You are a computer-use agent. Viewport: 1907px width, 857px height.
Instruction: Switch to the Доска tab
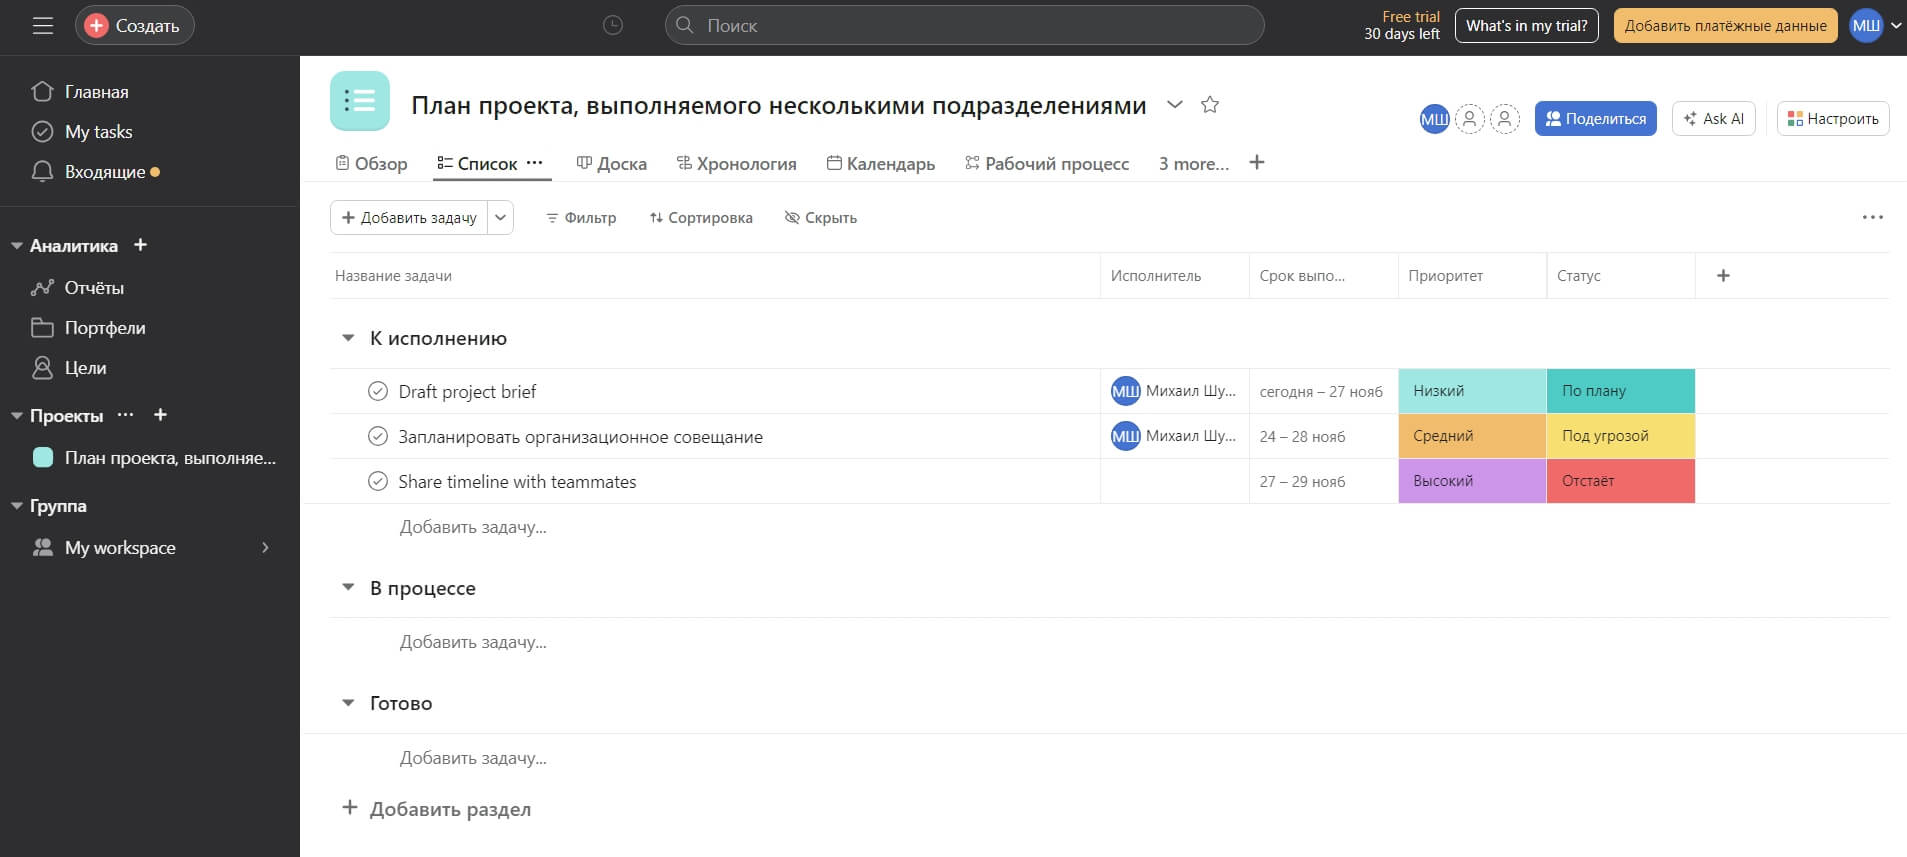[612, 163]
